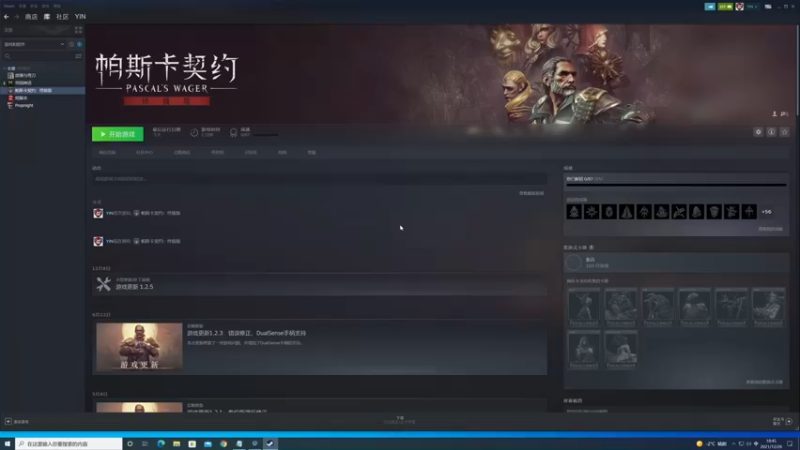Open the third locked achievement icon
The height and width of the screenshot is (450, 800).
click(x=609, y=212)
